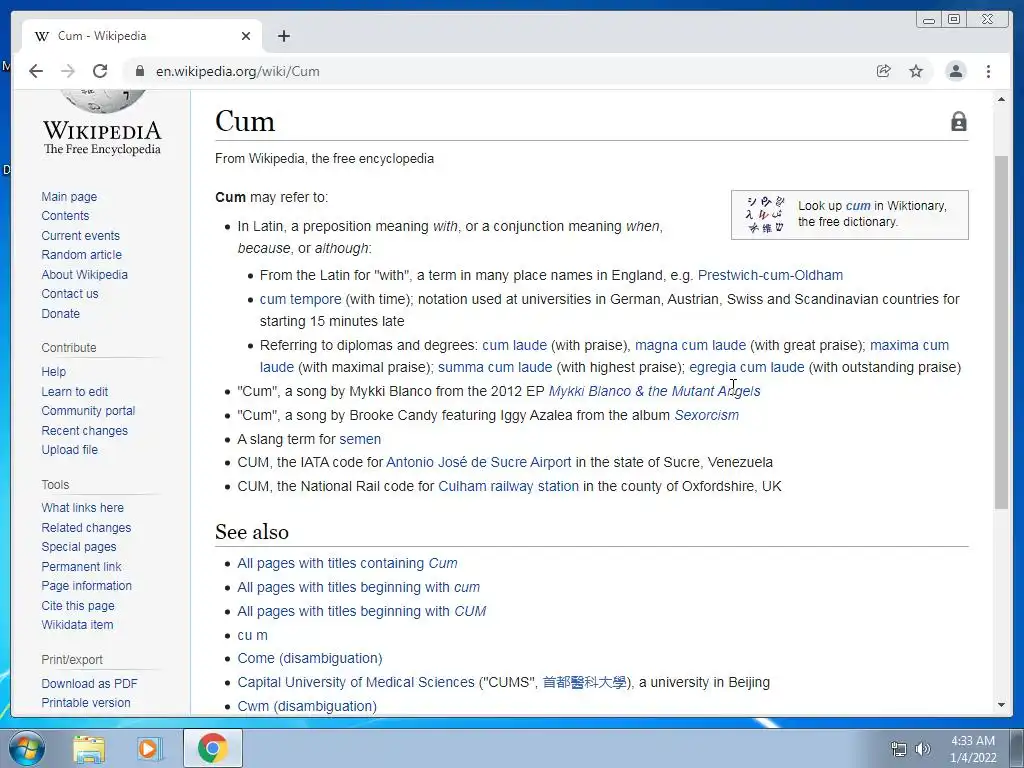The image size is (1024, 768).
Task: Click the browser back arrow
Action: (x=36, y=71)
